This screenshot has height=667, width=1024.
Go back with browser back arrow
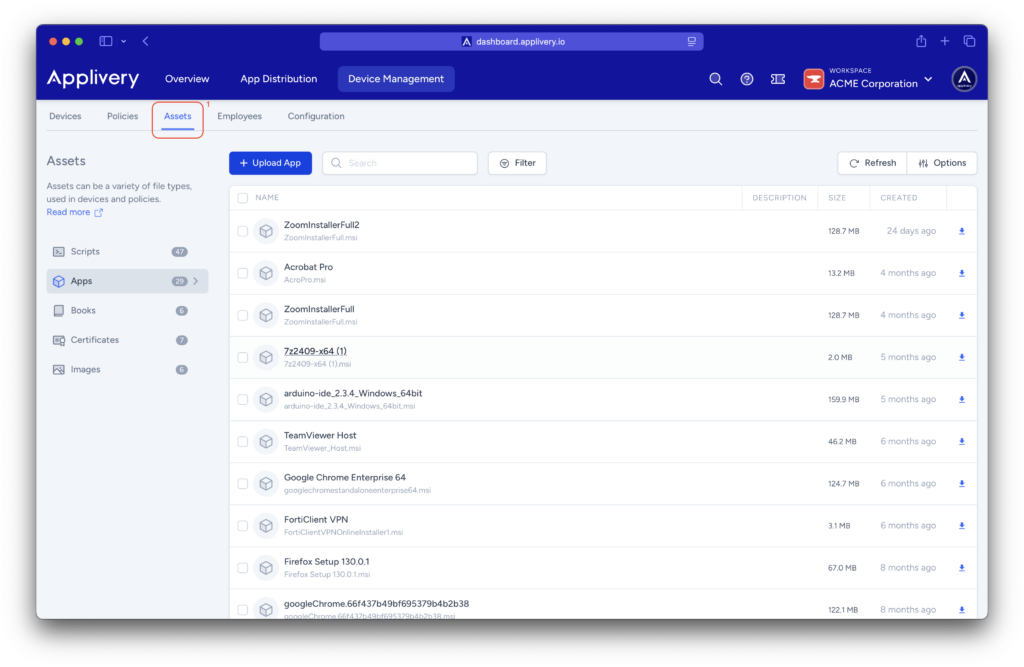pos(146,41)
